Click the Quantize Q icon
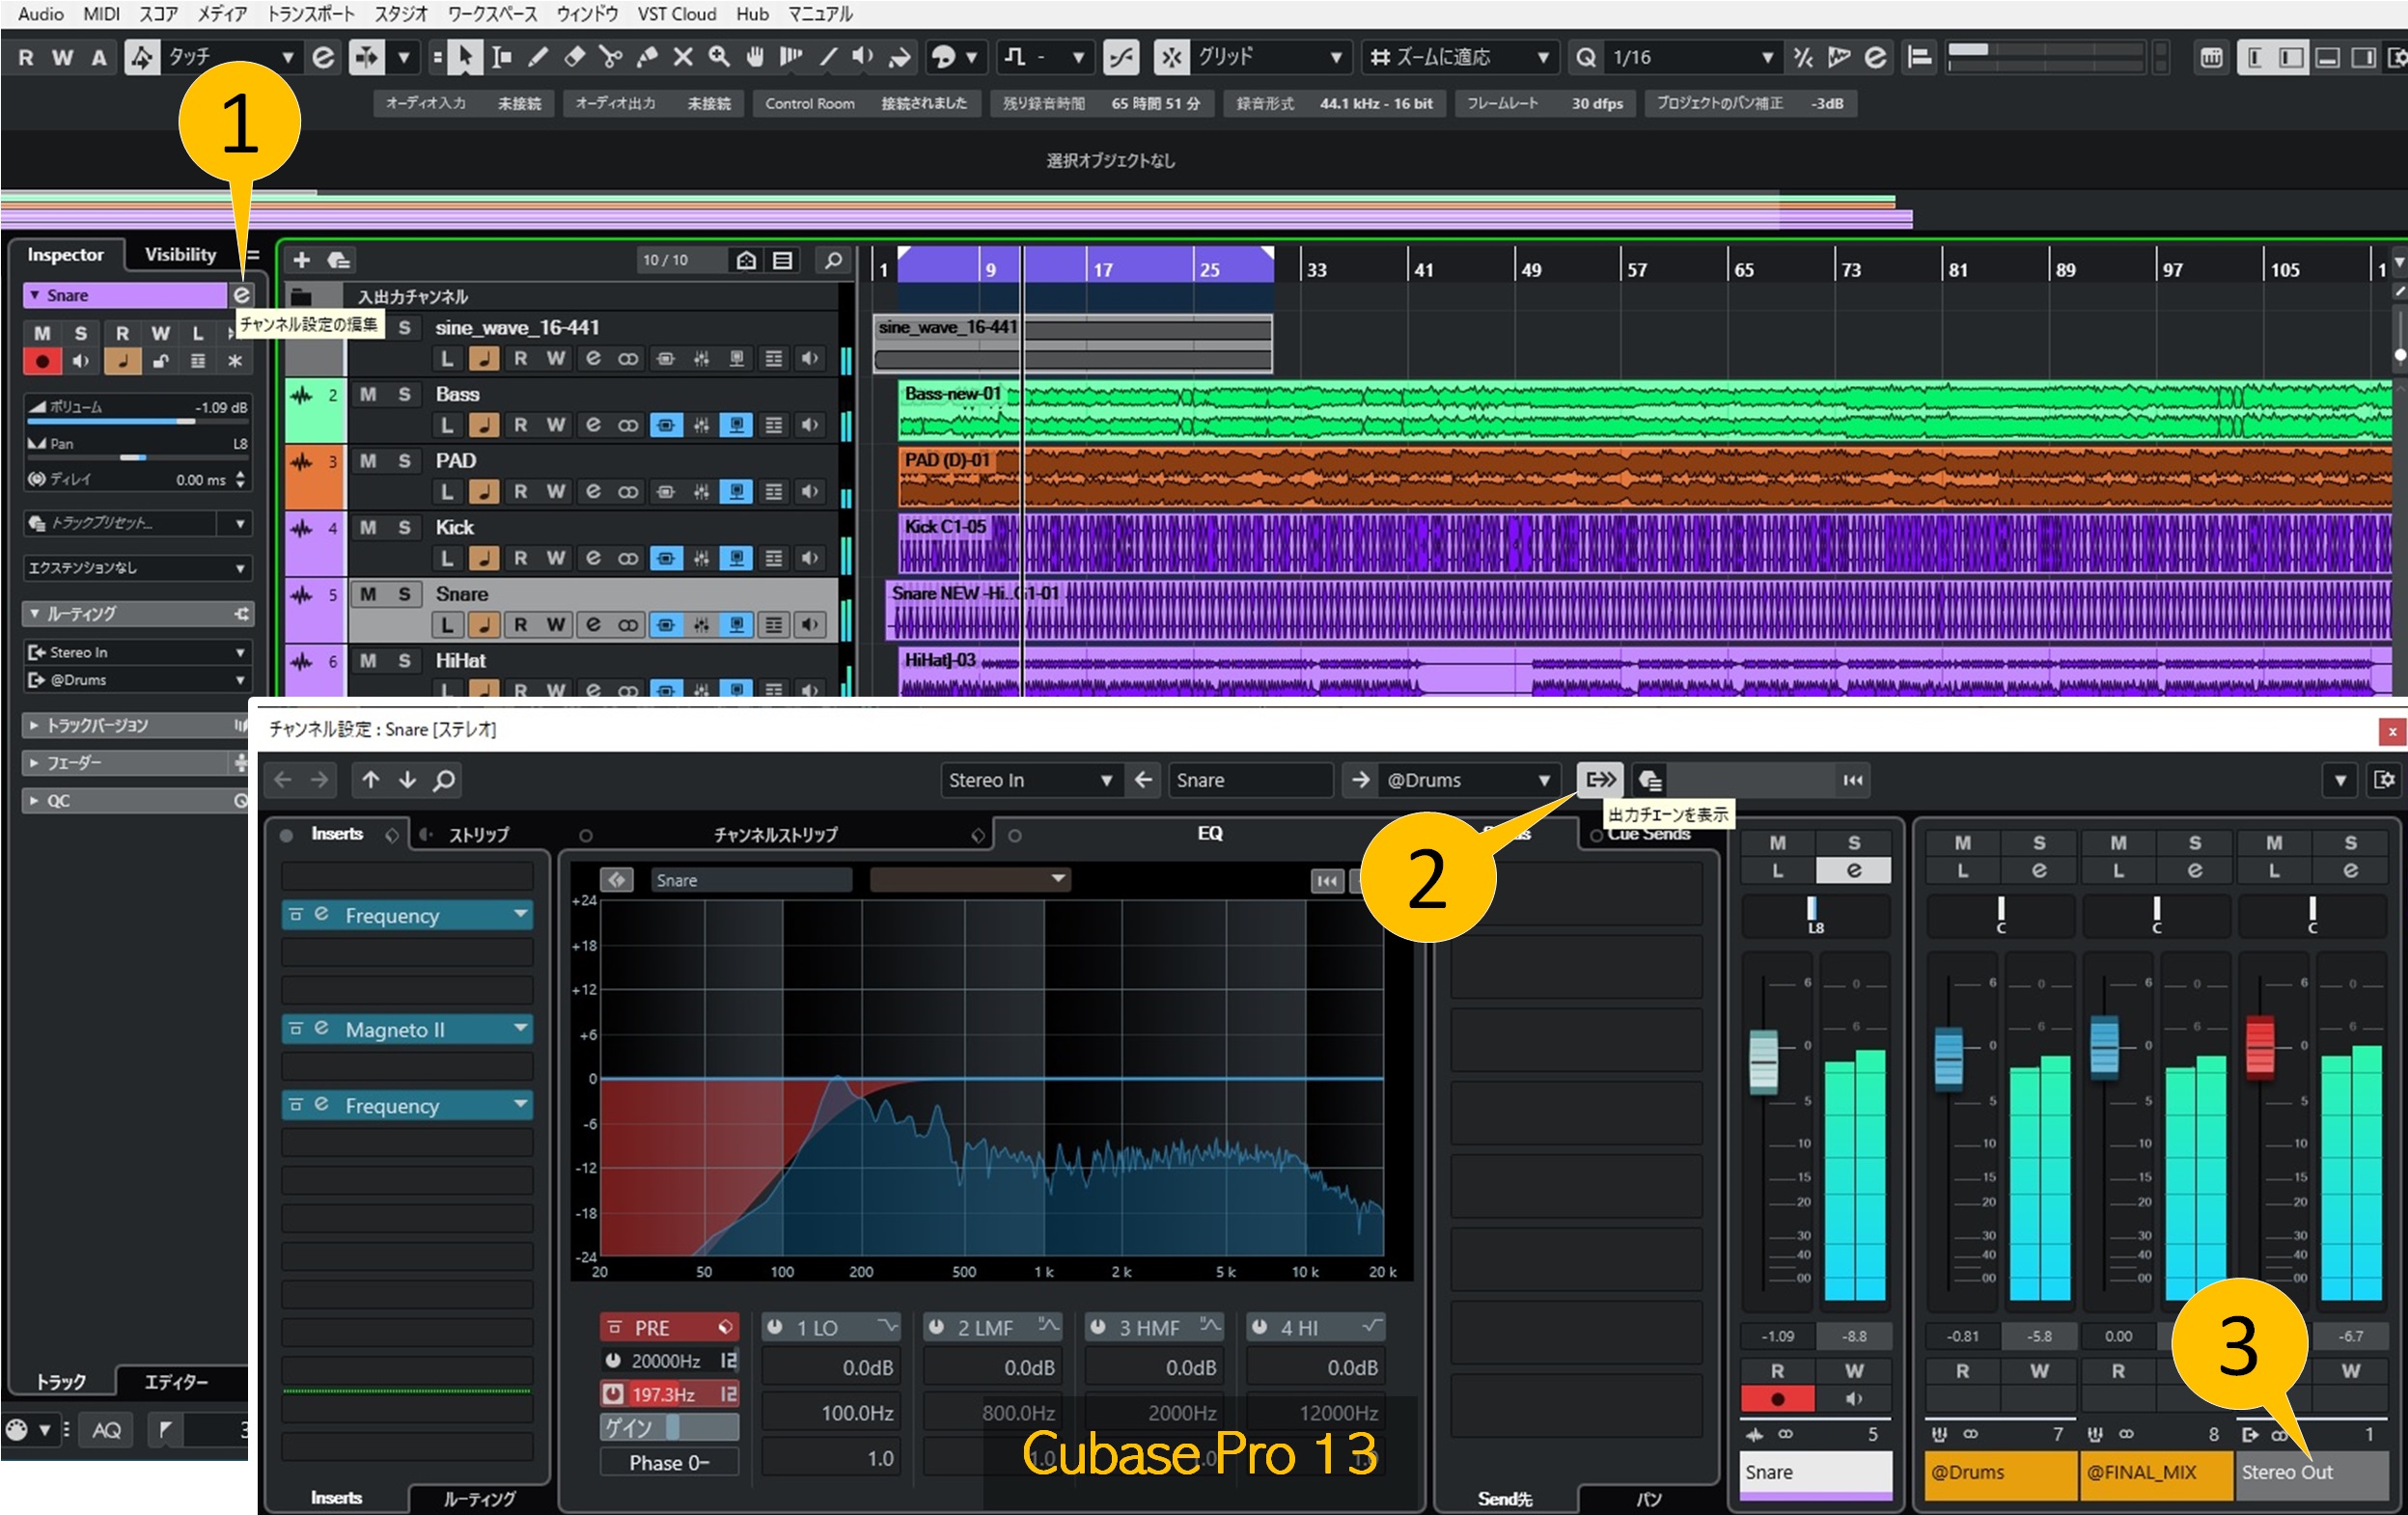The image size is (2408, 1515). pos(1585,57)
